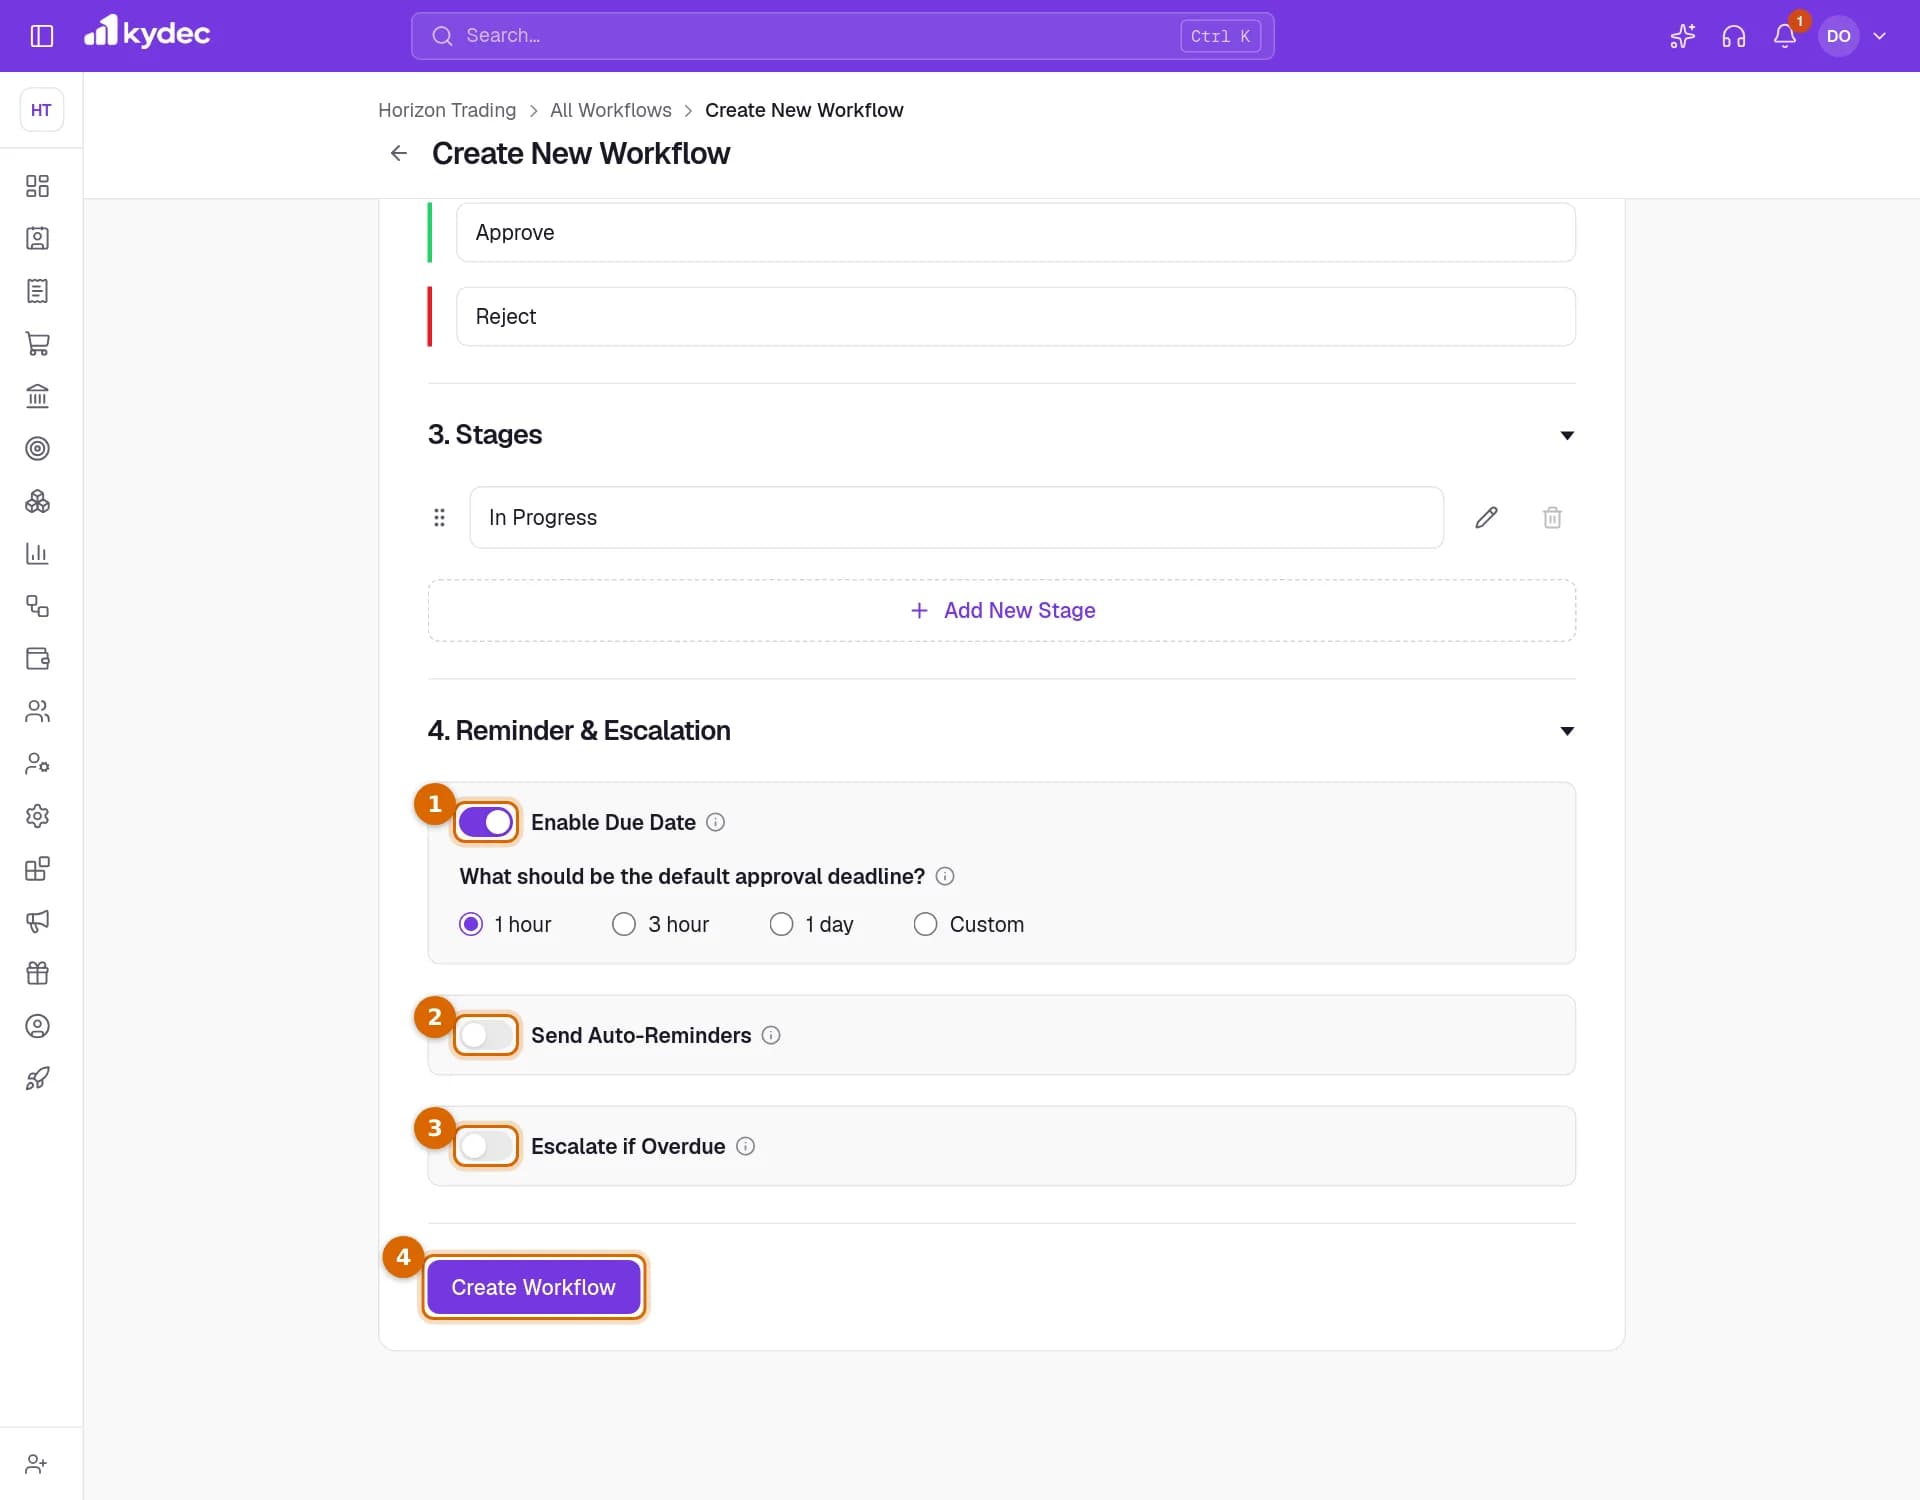This screenshot has height=1500, width=1920.
Task: Open the profile circle icon in sidebar
Action: [37, 1026]
